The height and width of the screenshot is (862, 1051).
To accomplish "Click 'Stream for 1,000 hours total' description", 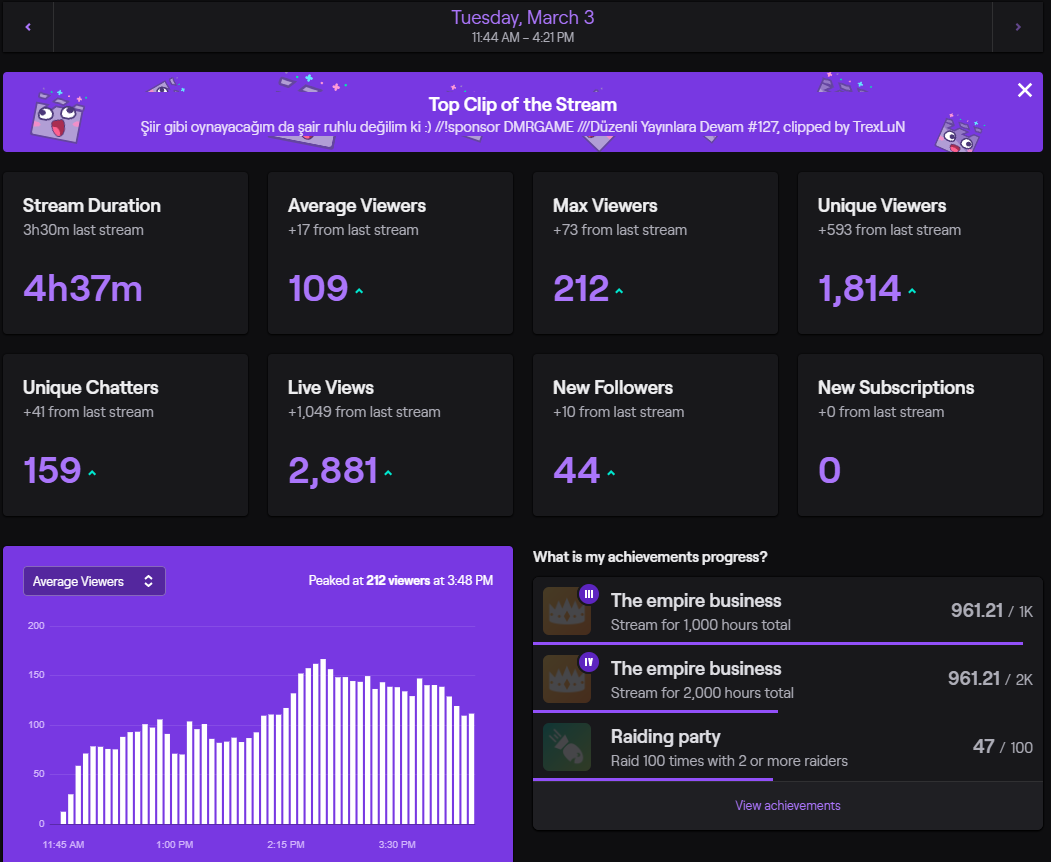I will pyautogui.click(x=700, y=625).
